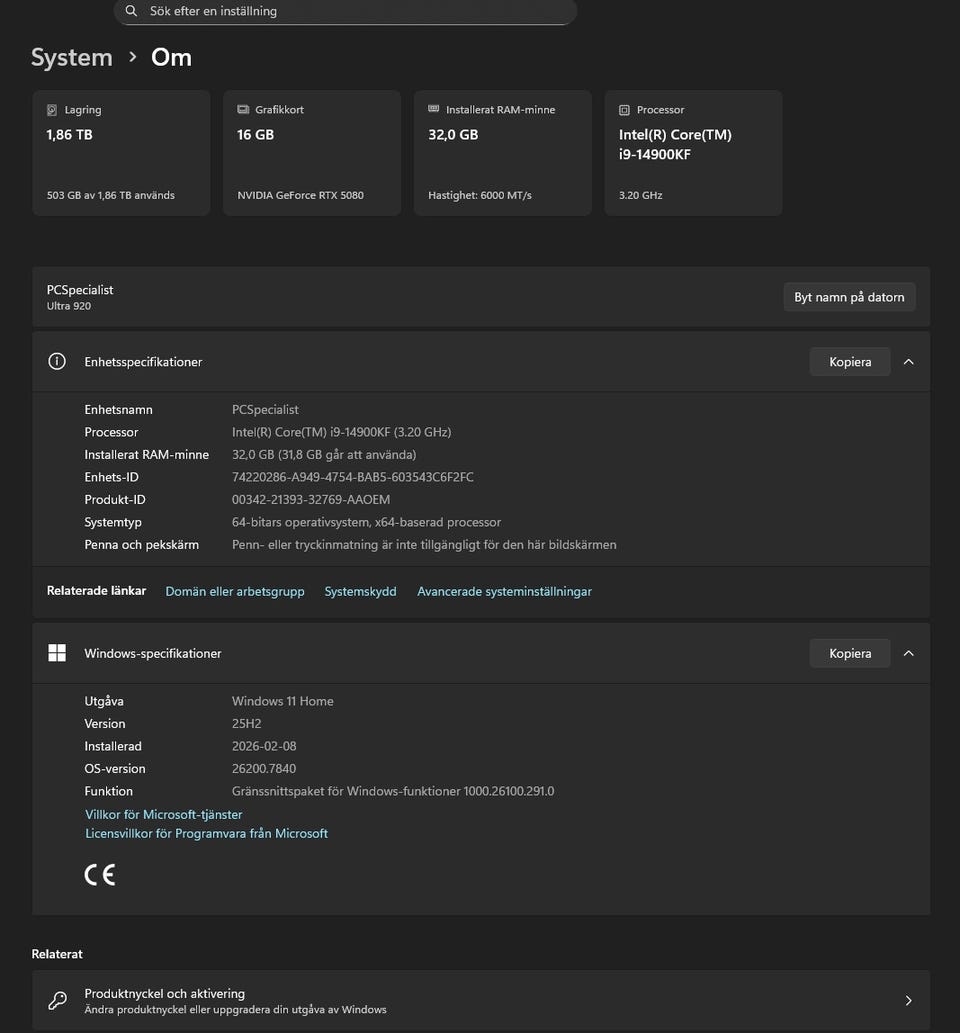Click the Processor chip icon

click(x=625, y=110)
